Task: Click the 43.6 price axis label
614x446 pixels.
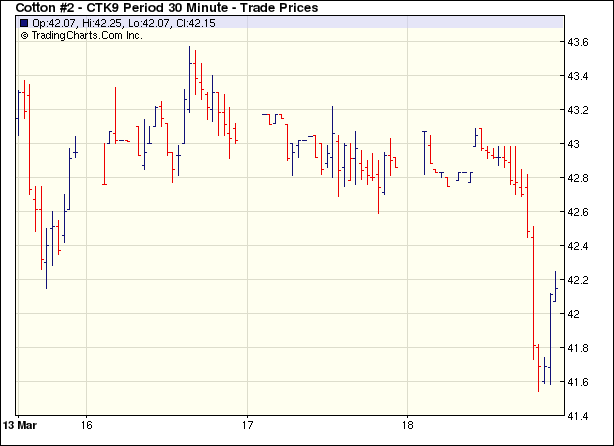Action: pos(578,42)
